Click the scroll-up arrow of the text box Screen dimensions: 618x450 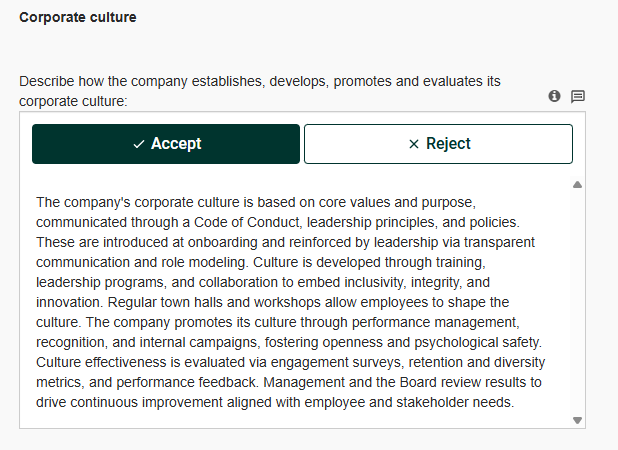coord(577,184)
